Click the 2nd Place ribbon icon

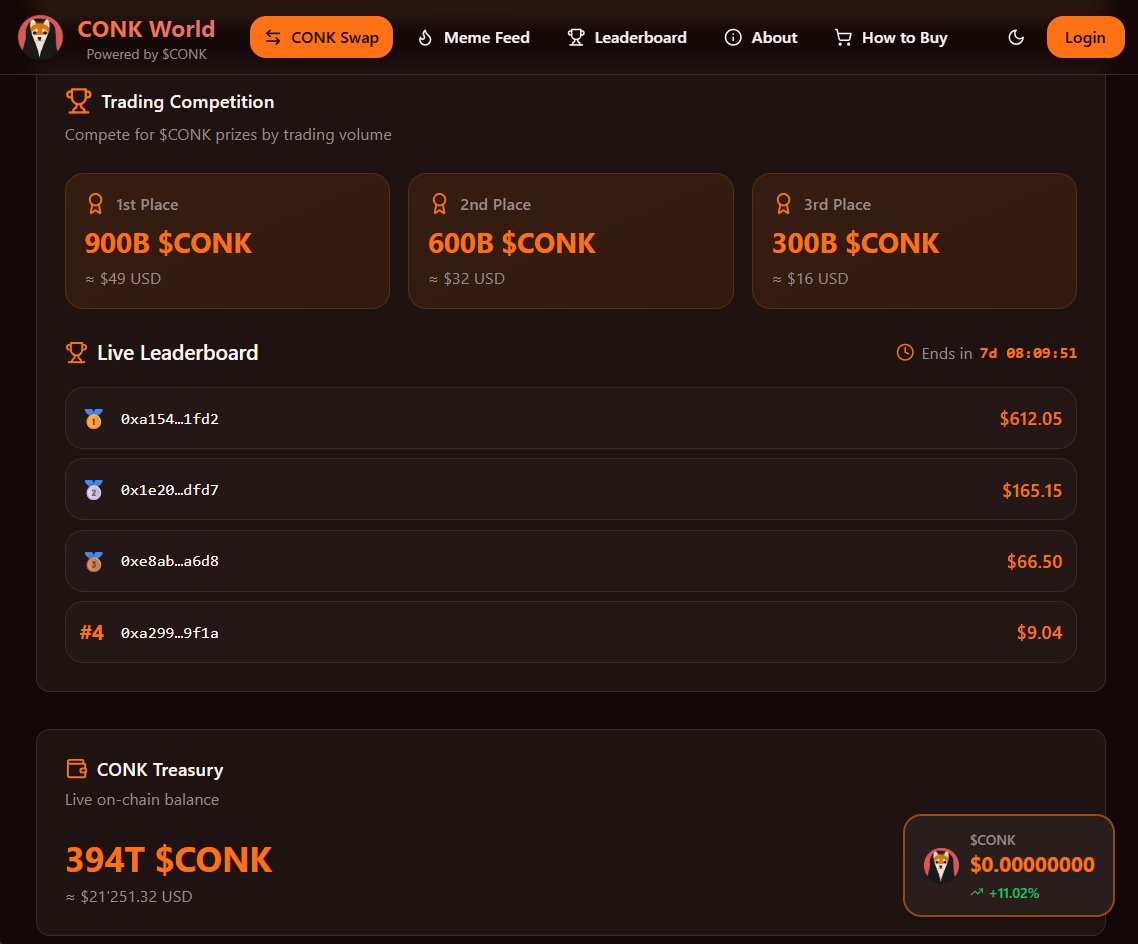(439, 204)
